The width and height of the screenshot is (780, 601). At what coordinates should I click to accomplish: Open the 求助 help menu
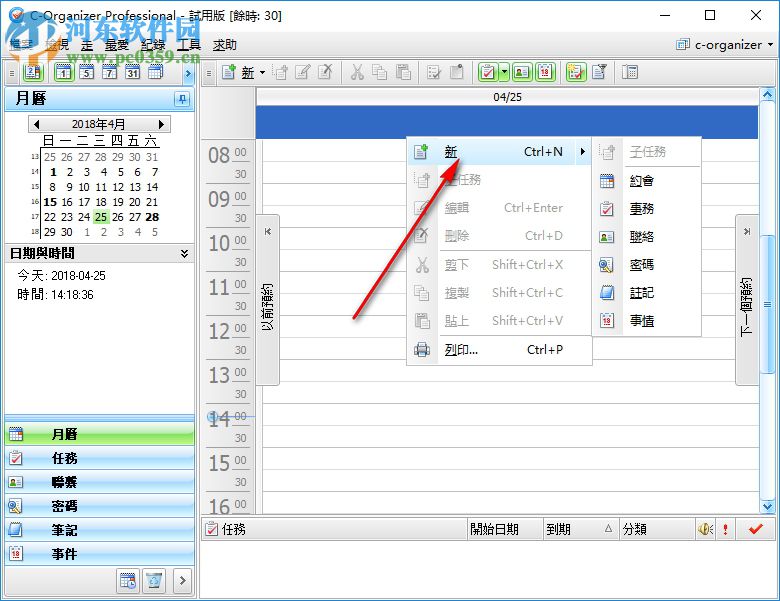[225, 45]
